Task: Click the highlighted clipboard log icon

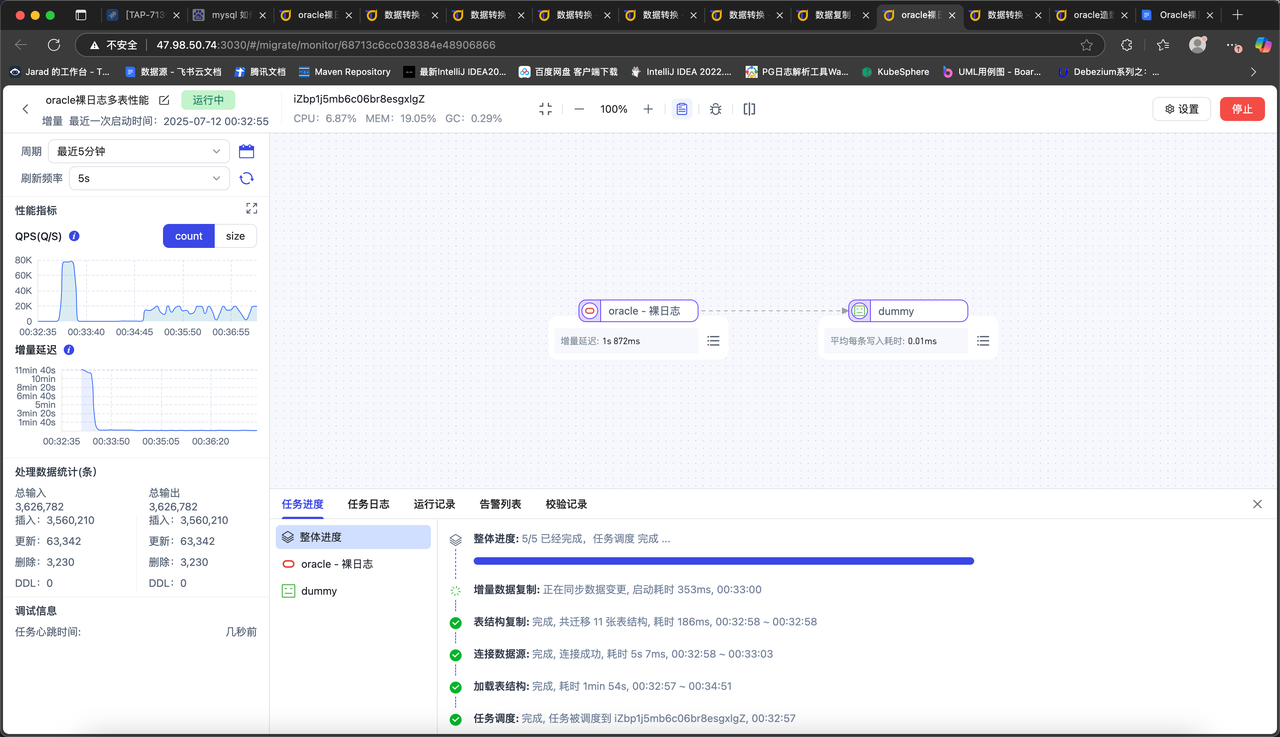Action: point(682,108)
